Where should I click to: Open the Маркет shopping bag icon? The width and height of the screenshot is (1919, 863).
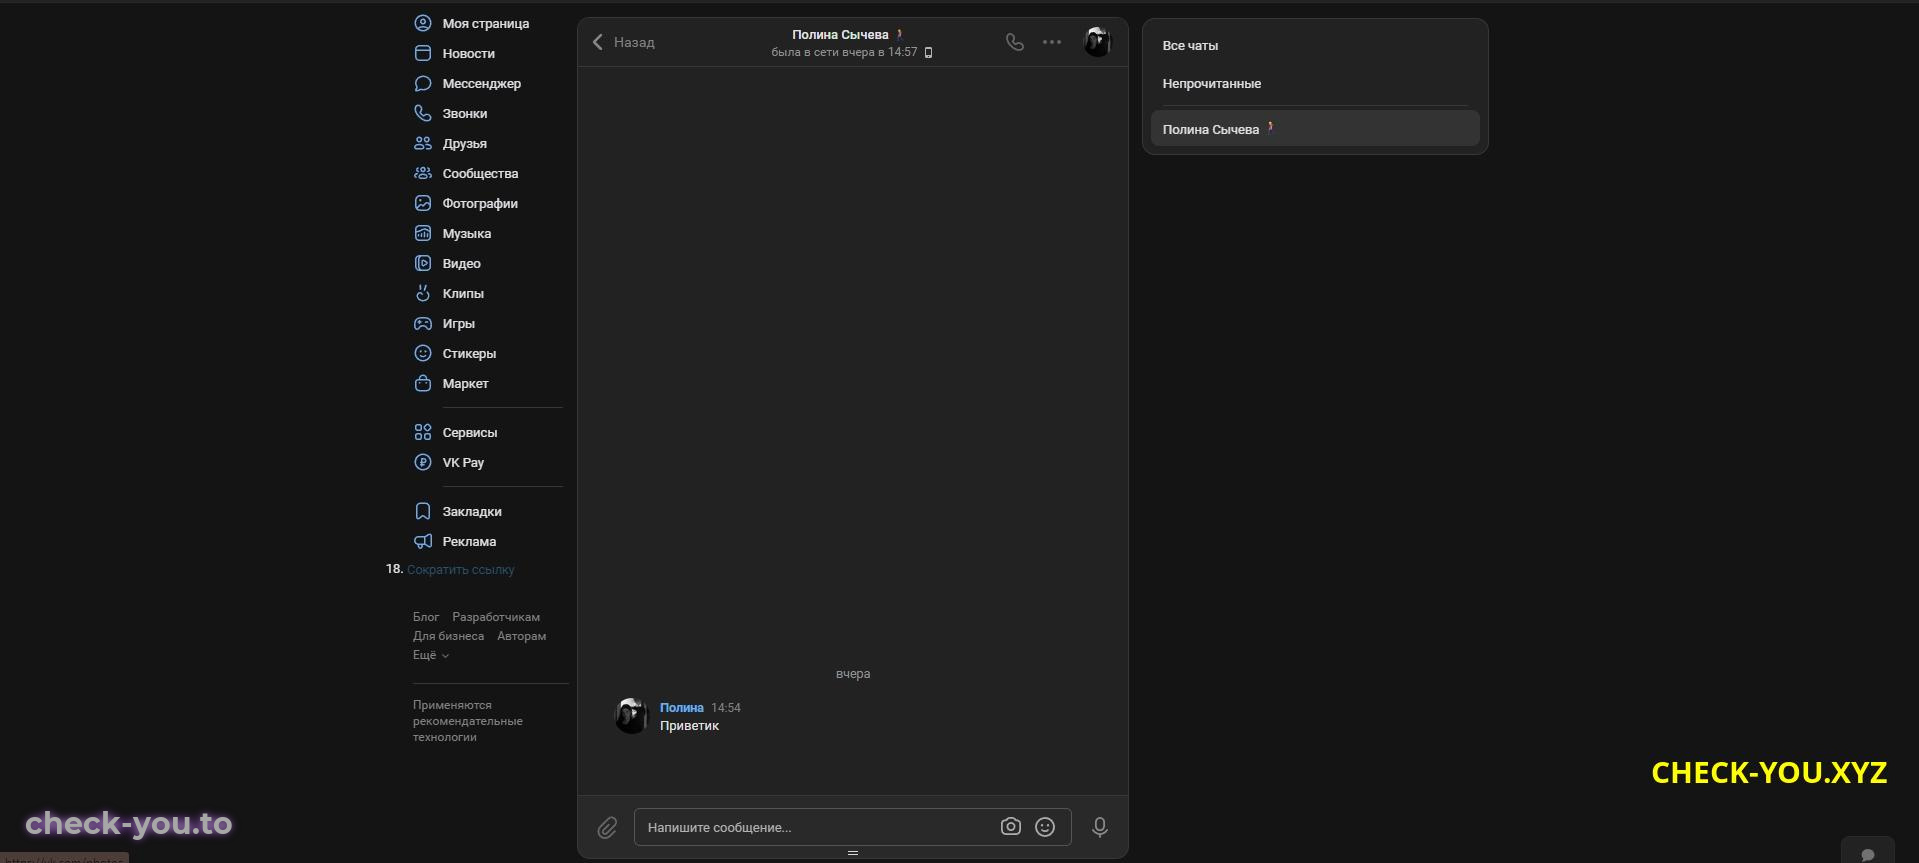[x=423, y=383]
